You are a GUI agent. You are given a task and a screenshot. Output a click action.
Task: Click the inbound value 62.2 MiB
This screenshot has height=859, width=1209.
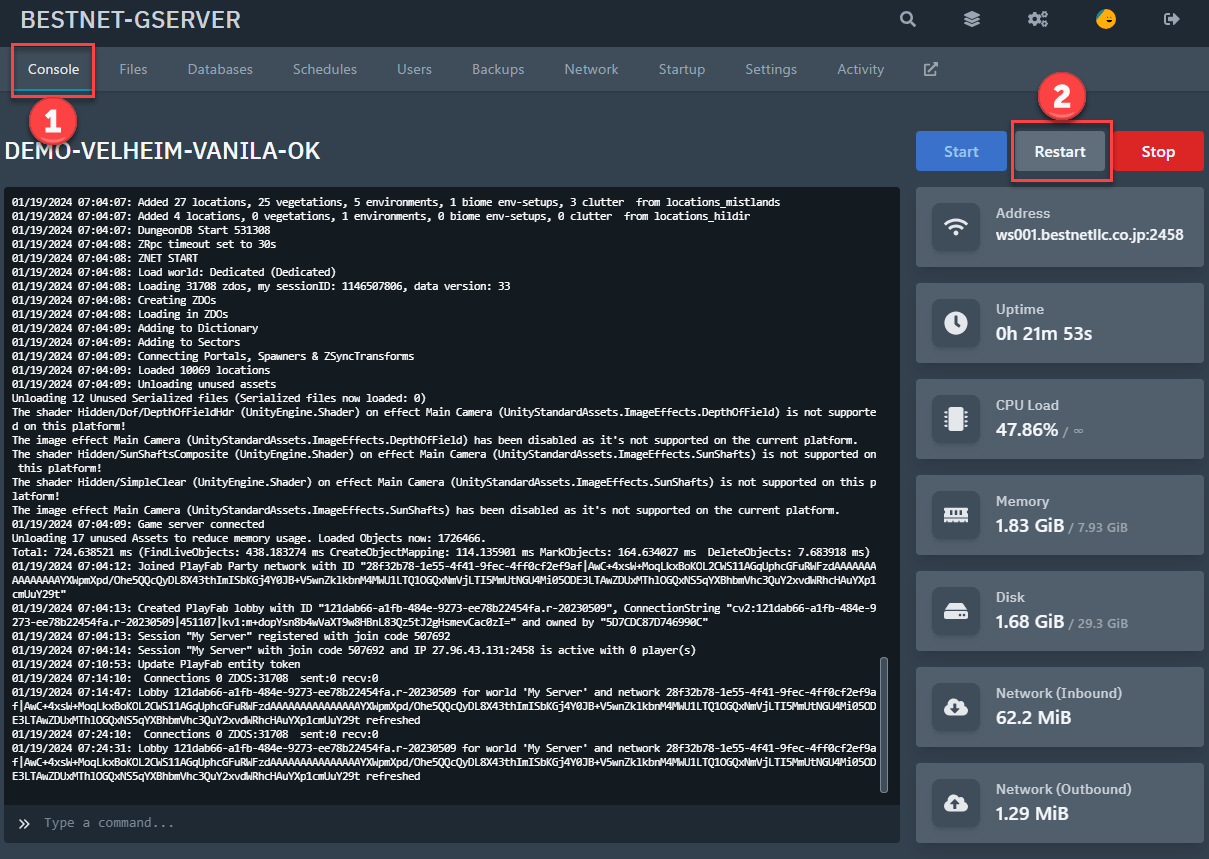(1033, 717)
